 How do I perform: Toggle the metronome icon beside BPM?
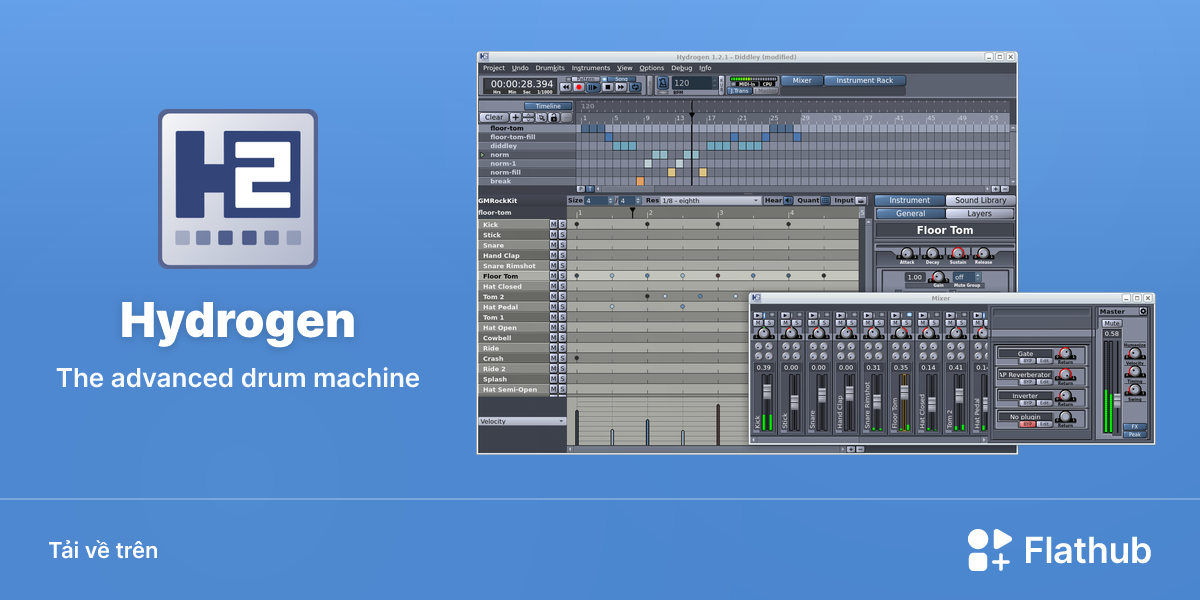pyautogui.click(x=661, y=84)
